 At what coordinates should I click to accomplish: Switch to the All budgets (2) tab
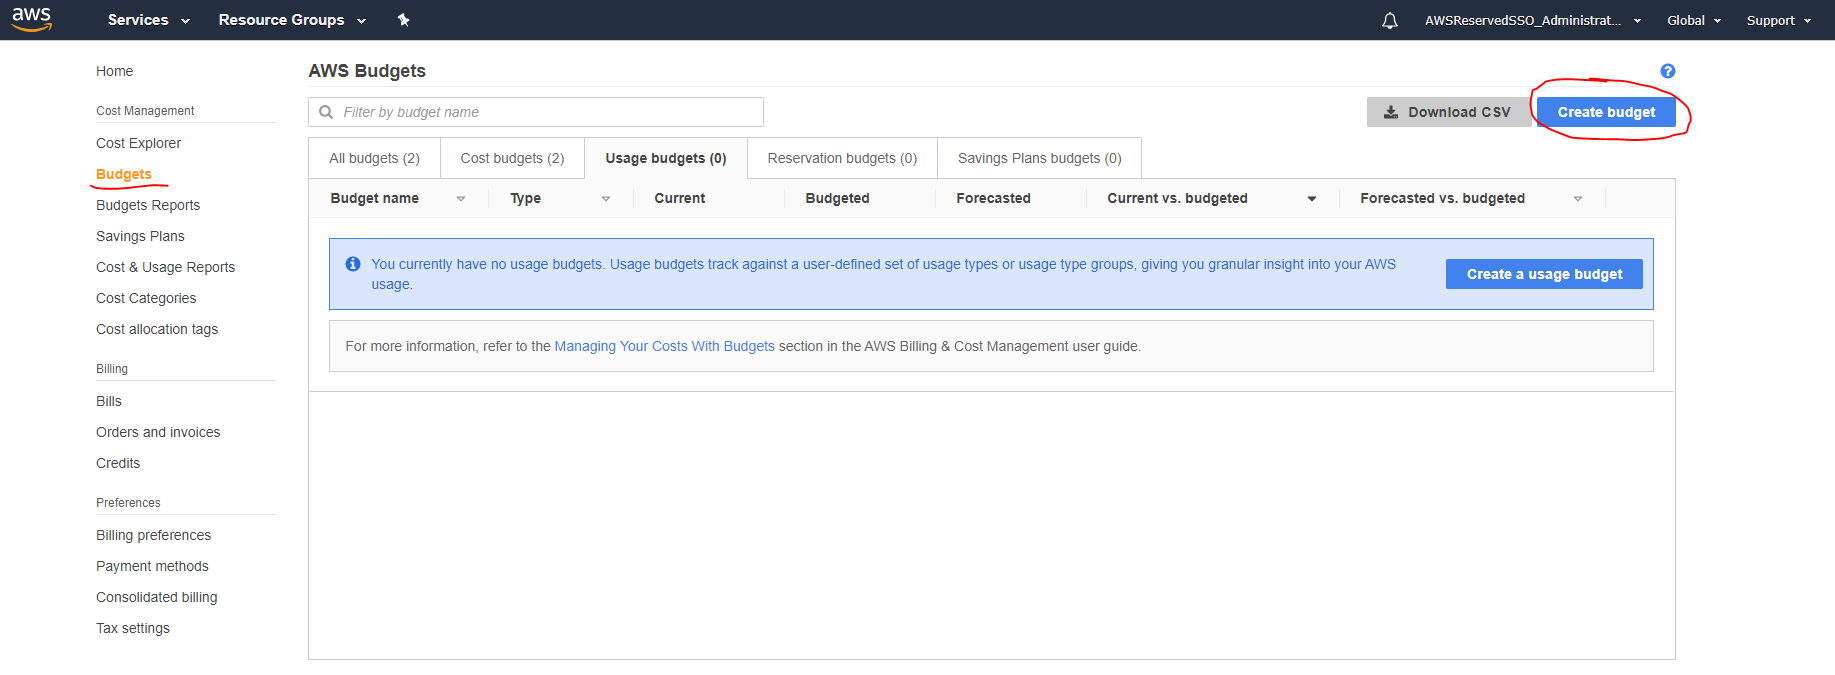(374, 158)
